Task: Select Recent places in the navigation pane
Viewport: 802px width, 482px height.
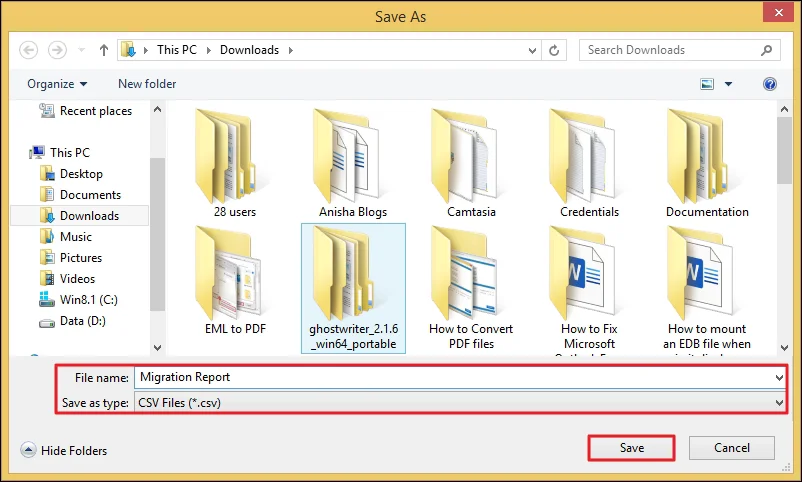Action: pyautogui.click(x=85, y=111)
